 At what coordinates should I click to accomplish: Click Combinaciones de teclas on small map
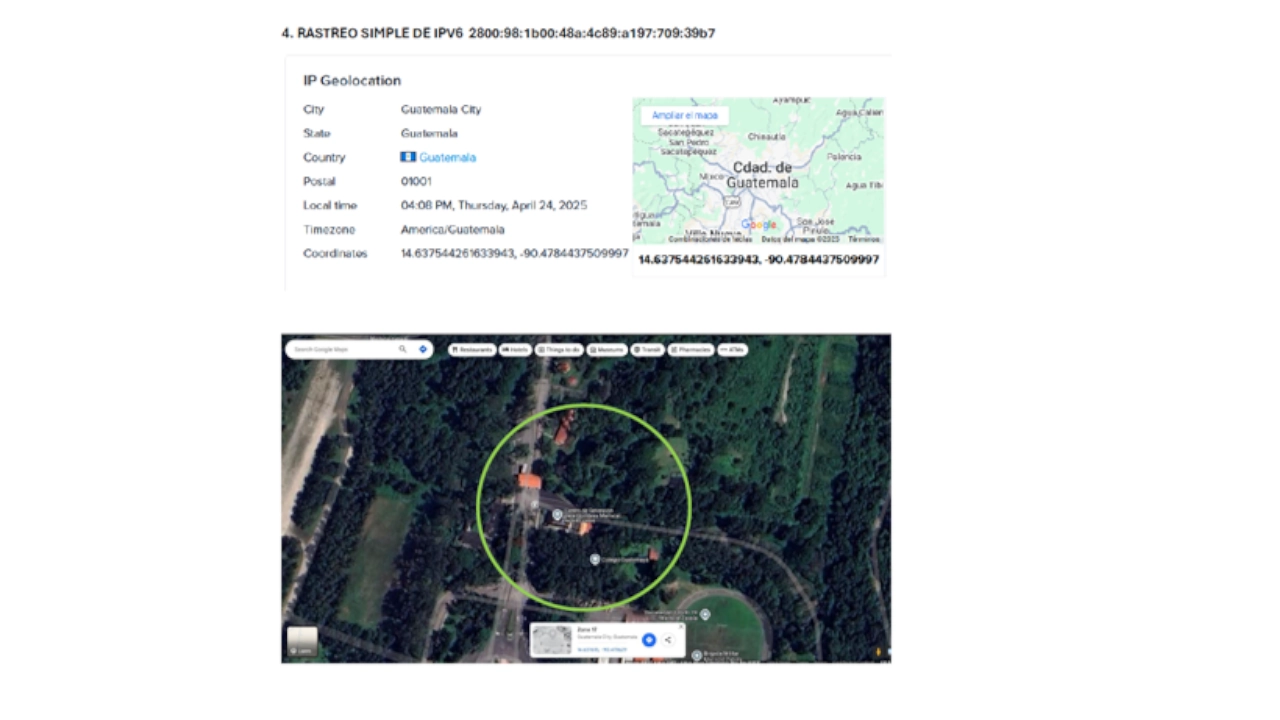point(710,239)
